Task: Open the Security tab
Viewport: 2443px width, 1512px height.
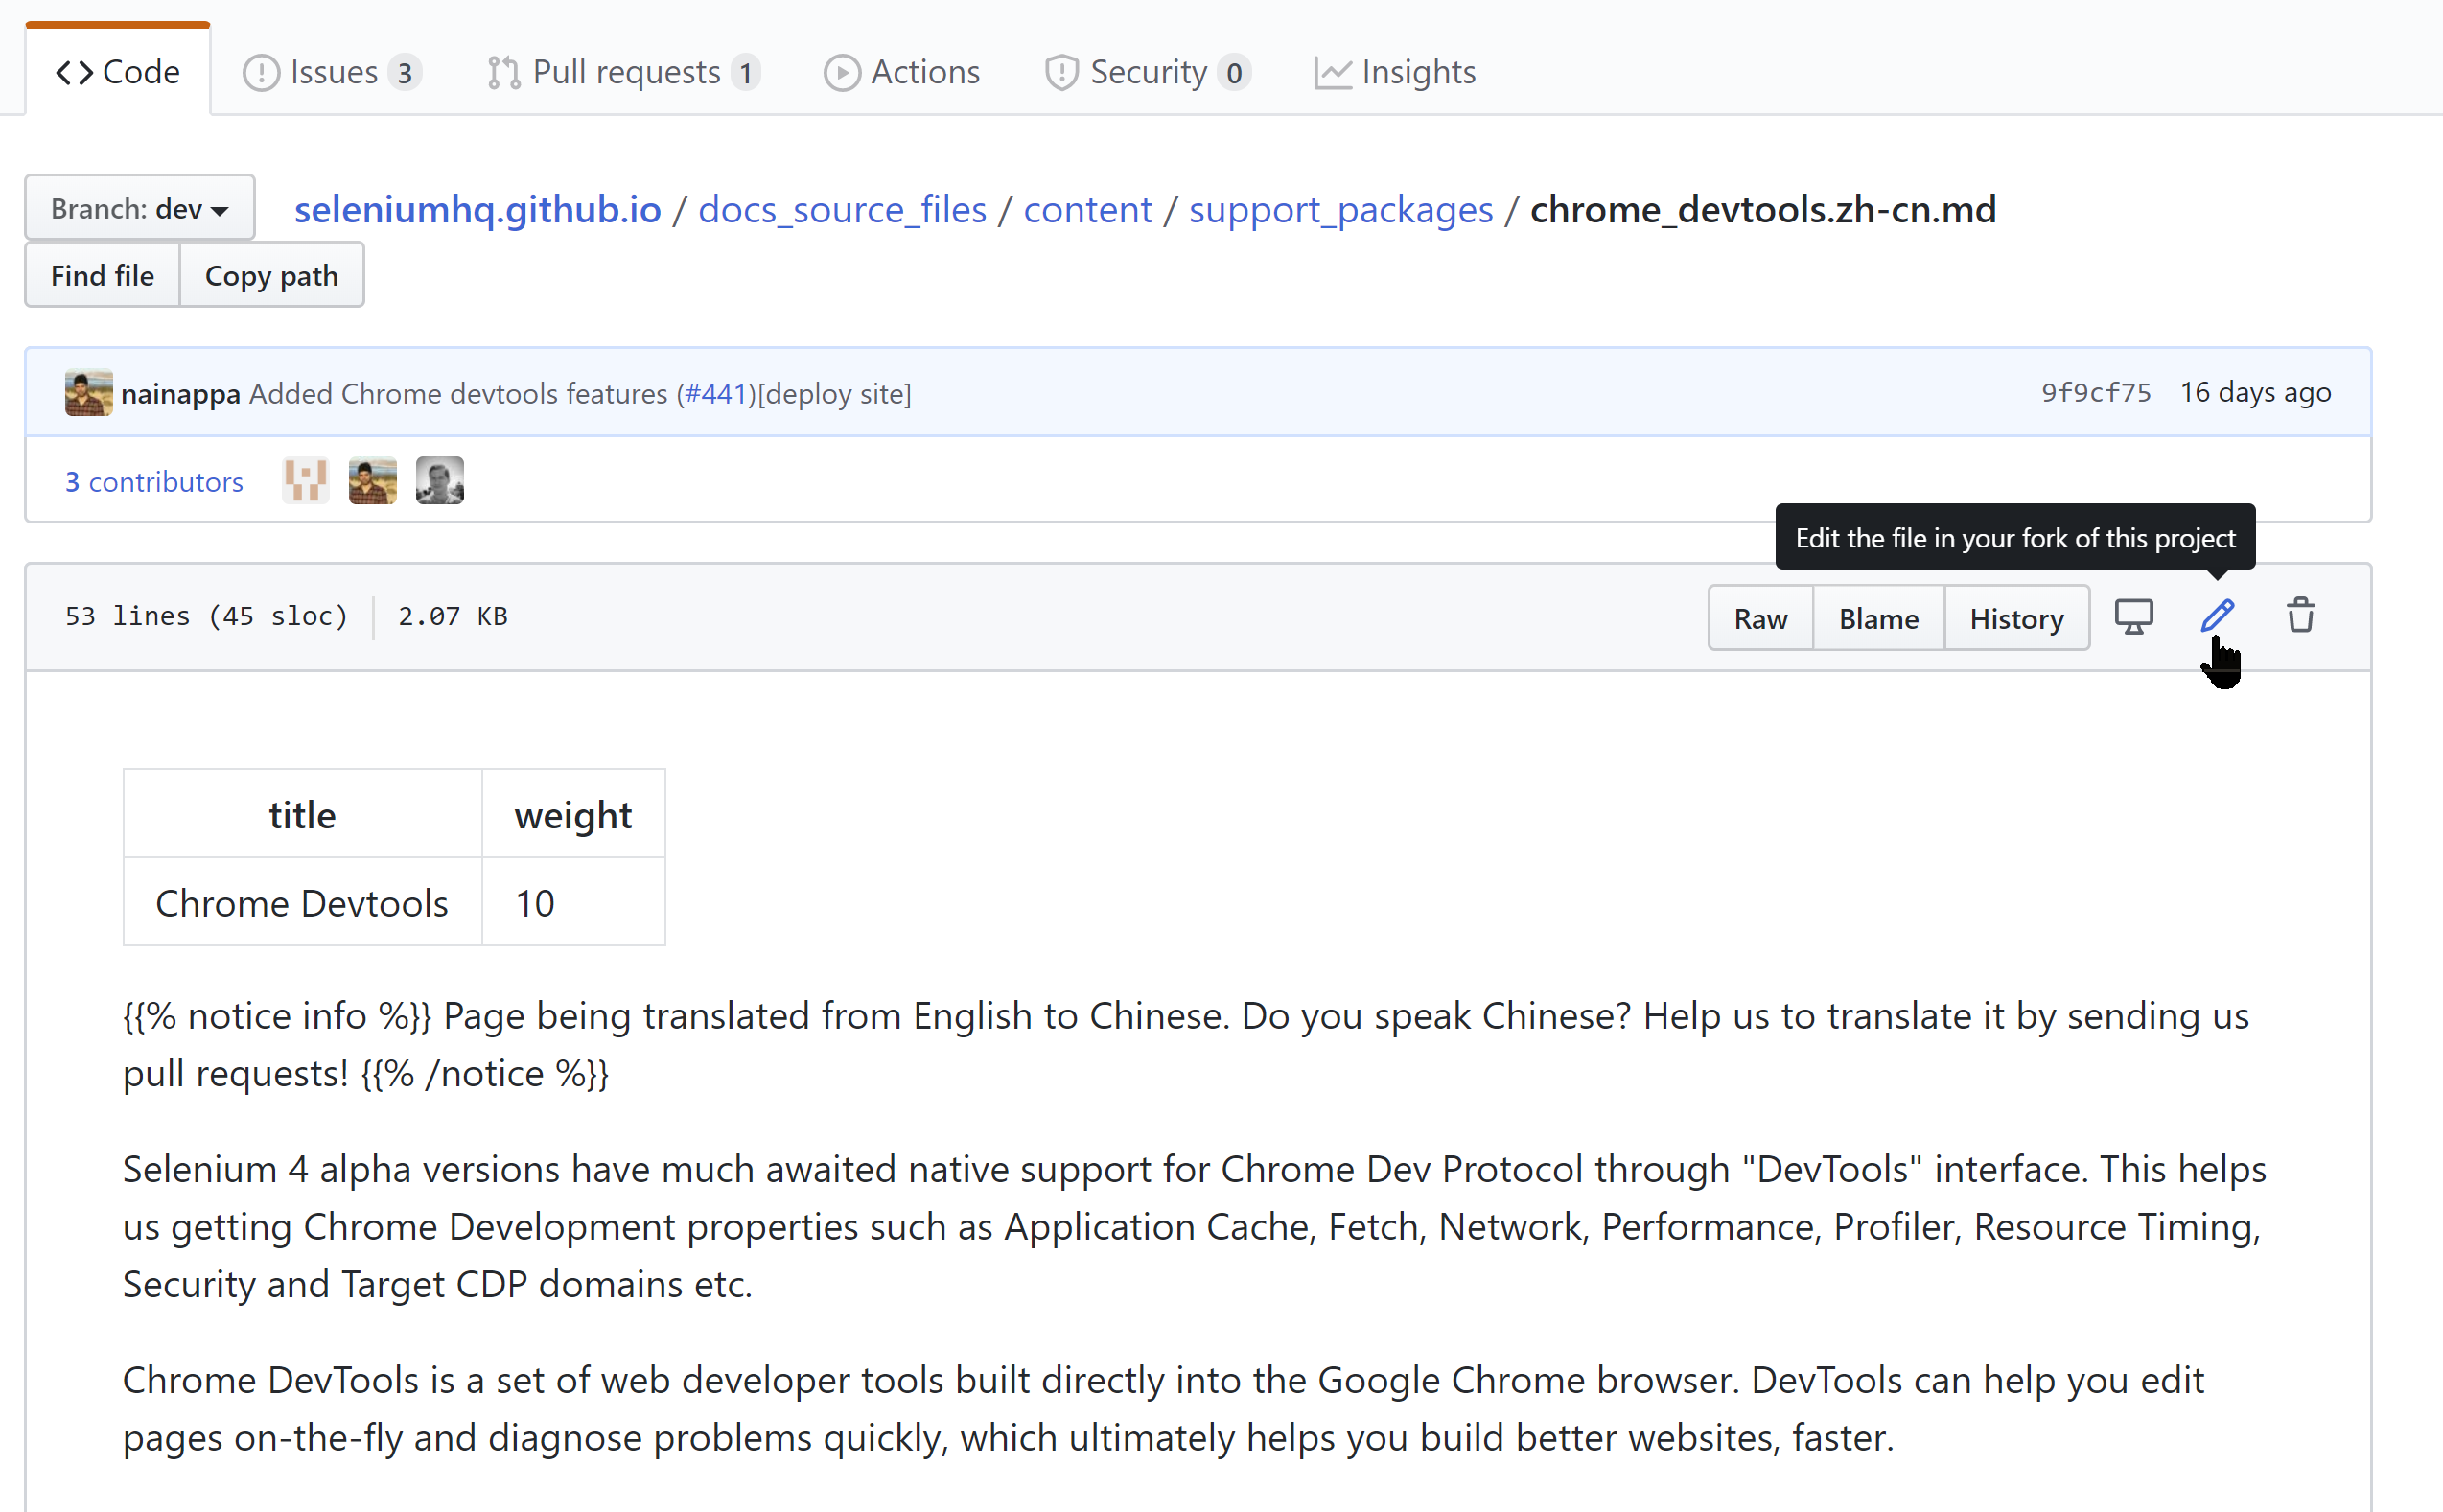Action: click(x=1146, y=72)
